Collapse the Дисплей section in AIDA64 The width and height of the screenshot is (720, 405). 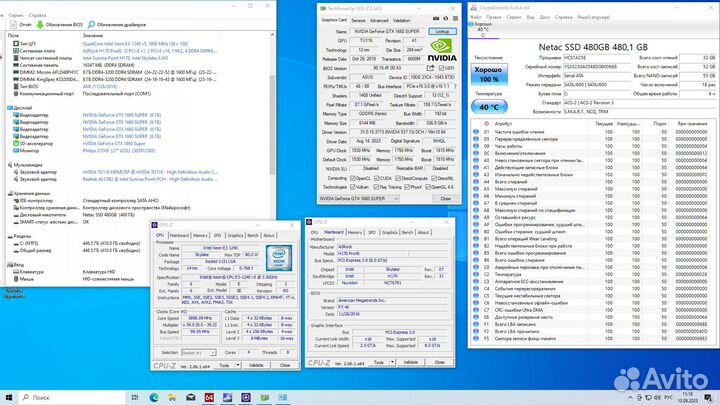[10, 108]
